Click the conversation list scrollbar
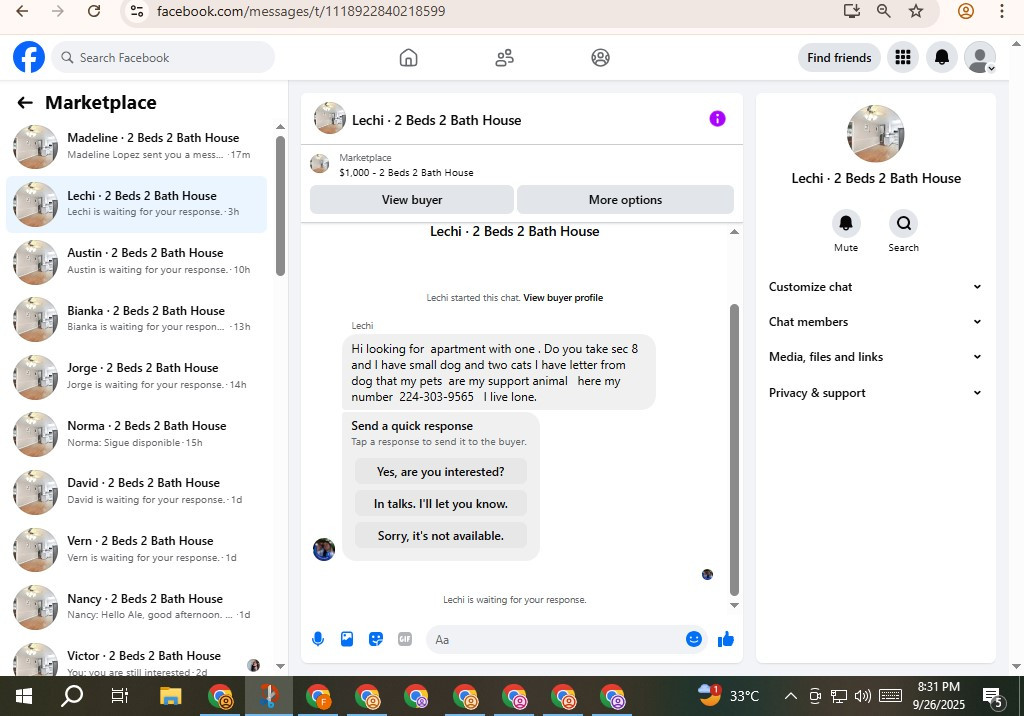Viewport: 1024px width, 716px height. pyautogui.click(x=280, y=206)
